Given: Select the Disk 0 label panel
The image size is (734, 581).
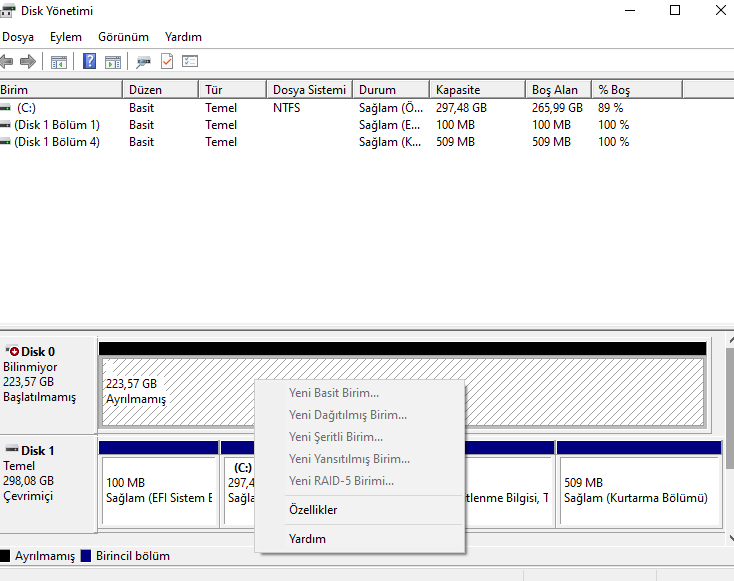Looking at the screenshot, I should click(49, 385).
